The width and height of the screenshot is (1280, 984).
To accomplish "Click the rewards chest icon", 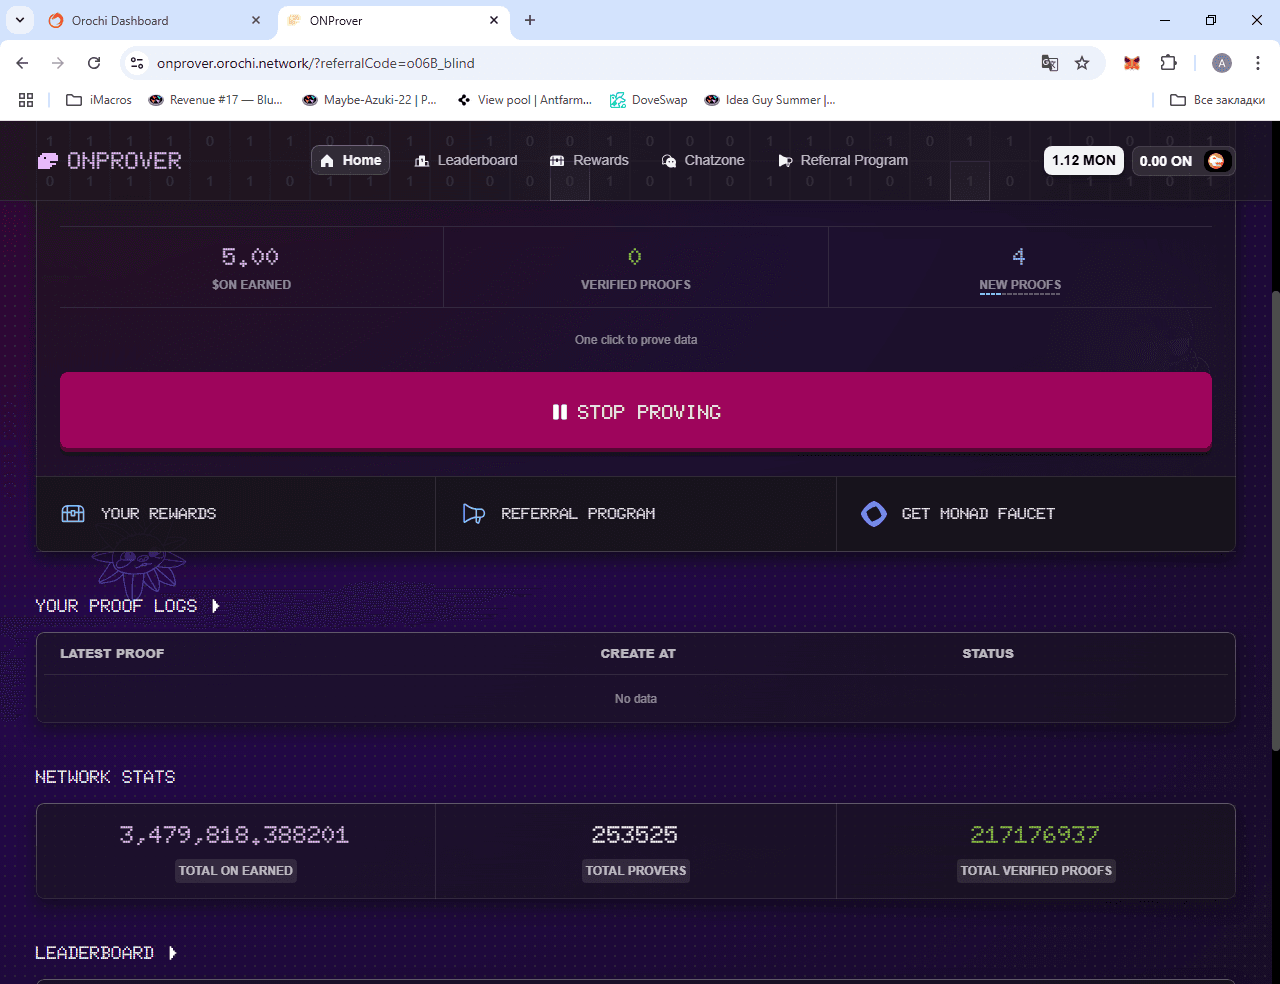I will [x=73, y=514].
